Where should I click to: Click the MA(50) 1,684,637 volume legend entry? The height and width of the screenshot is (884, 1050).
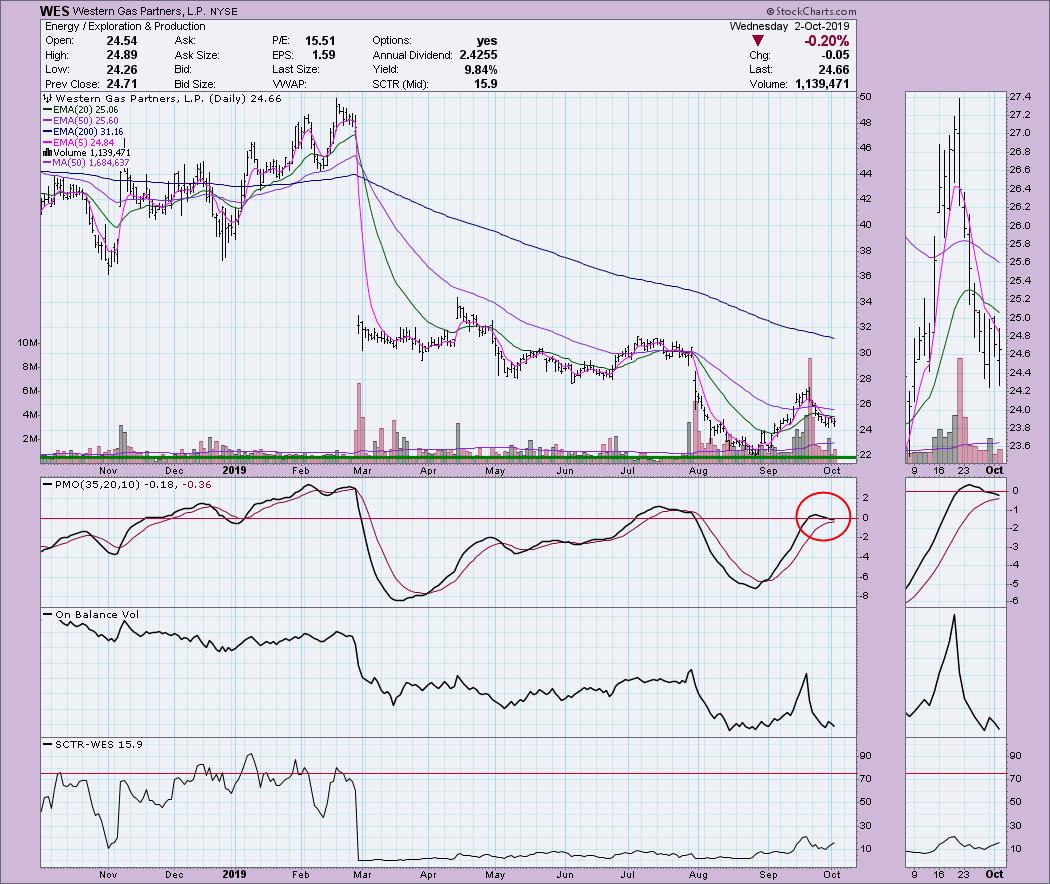coord(86,163)
